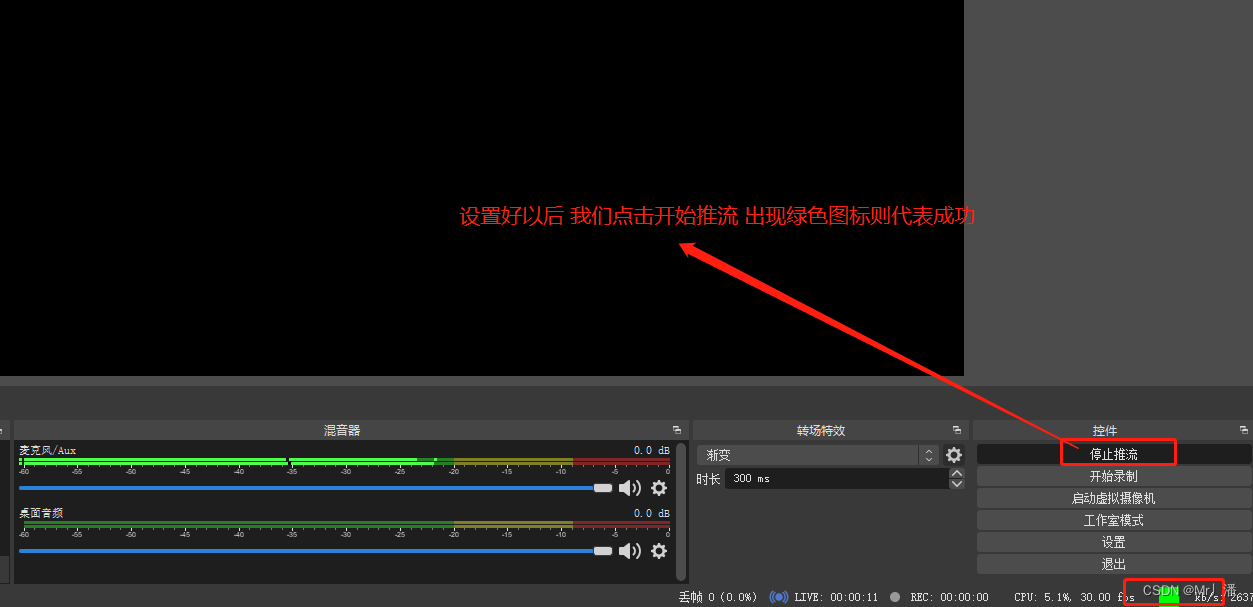
Task: Open transition properties gear next to 渐变
Action: click(954, 455)
